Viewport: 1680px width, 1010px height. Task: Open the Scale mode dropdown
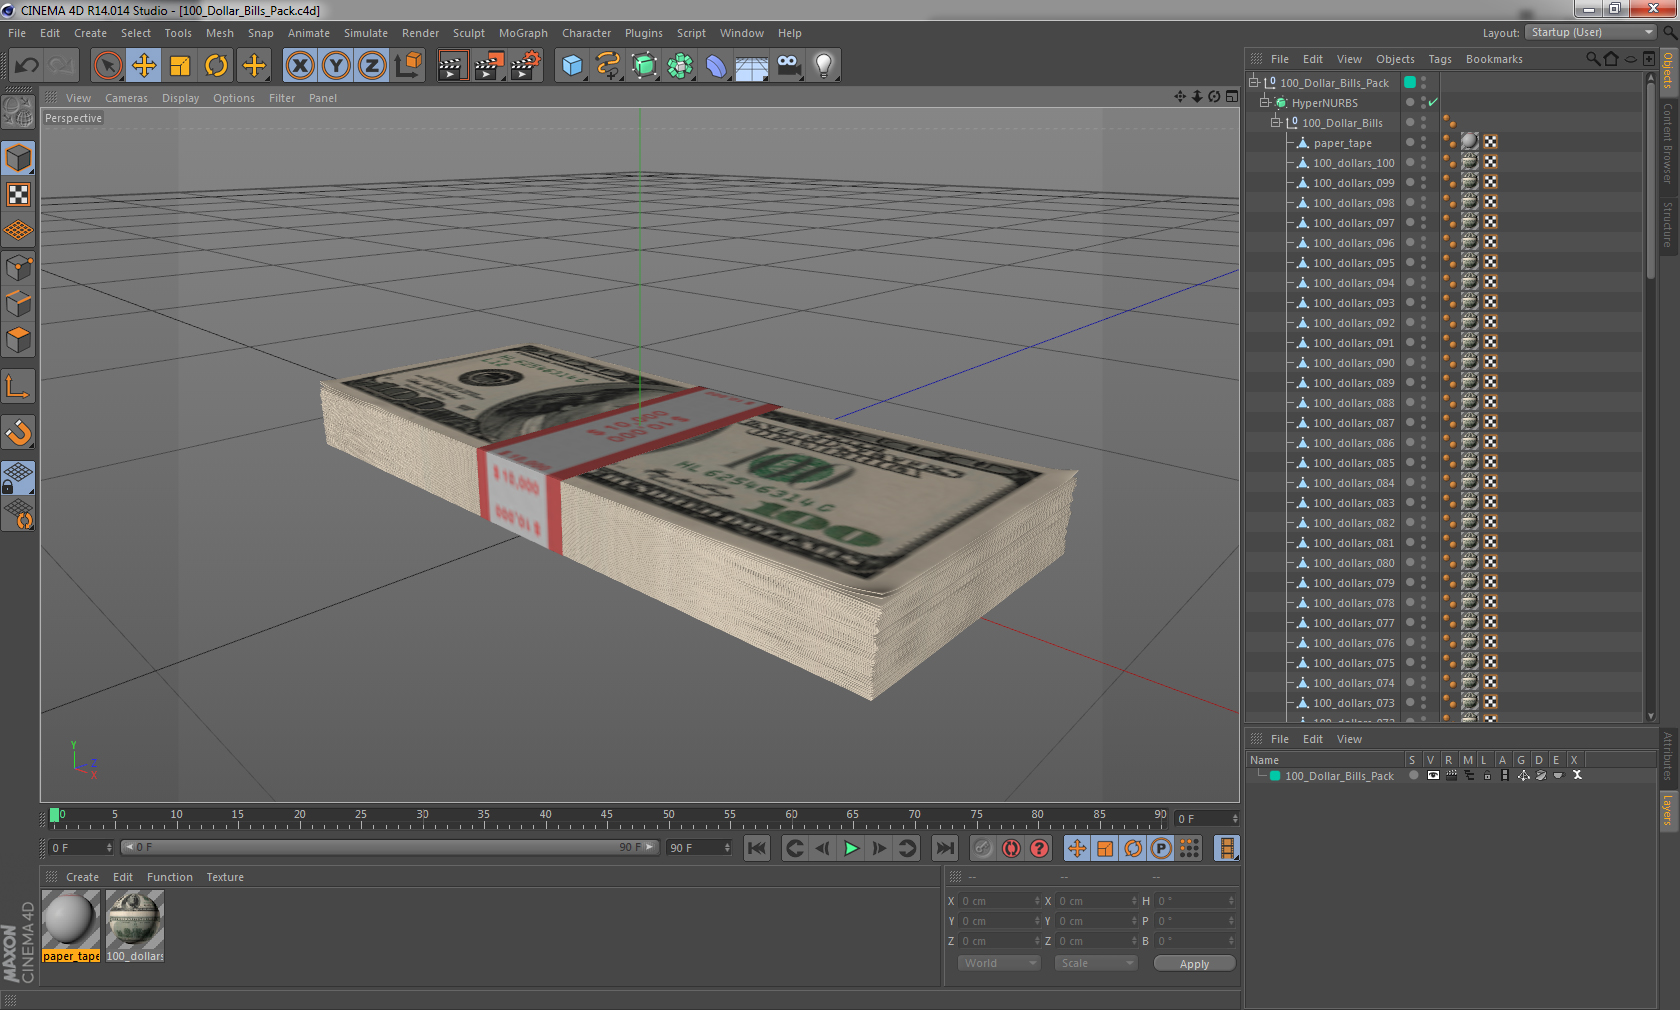point(1096,963)
